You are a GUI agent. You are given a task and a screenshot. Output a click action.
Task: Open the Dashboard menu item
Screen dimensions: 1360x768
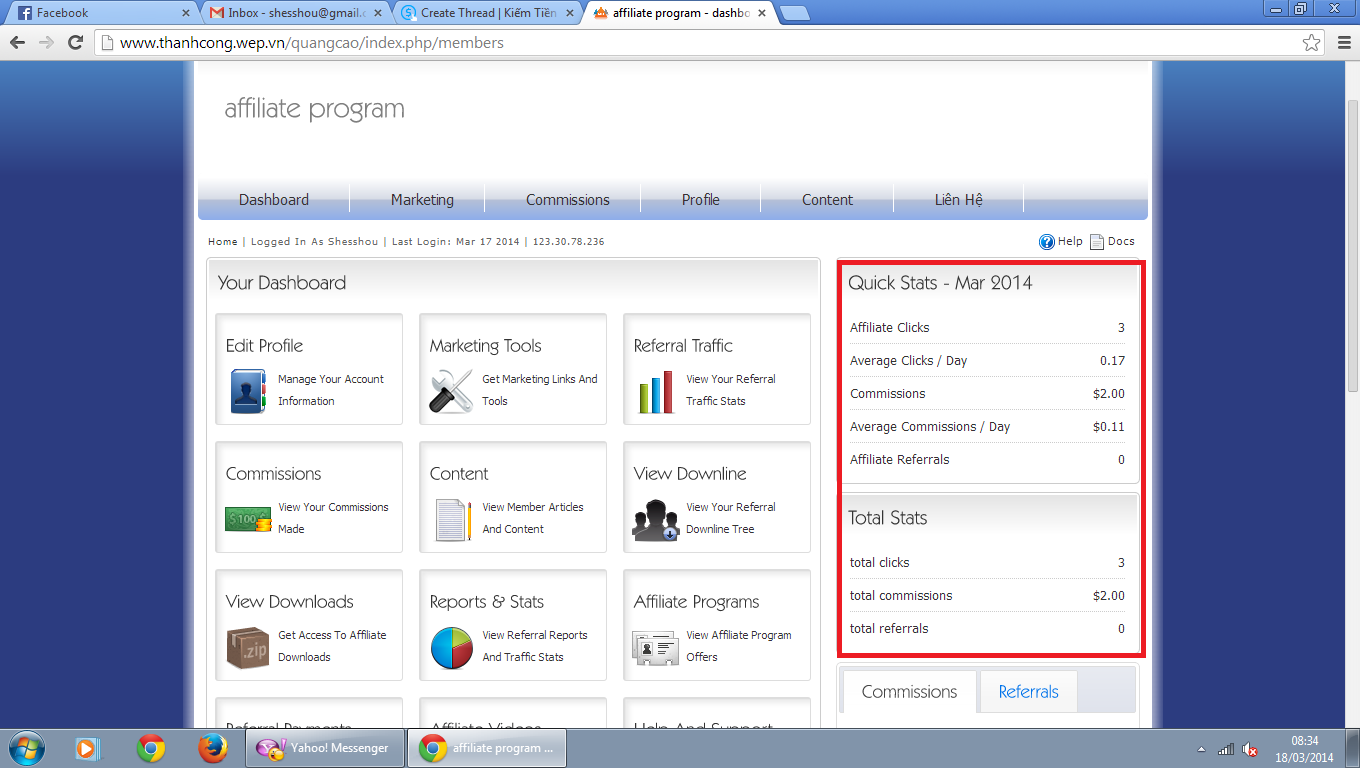coord(274,200)
